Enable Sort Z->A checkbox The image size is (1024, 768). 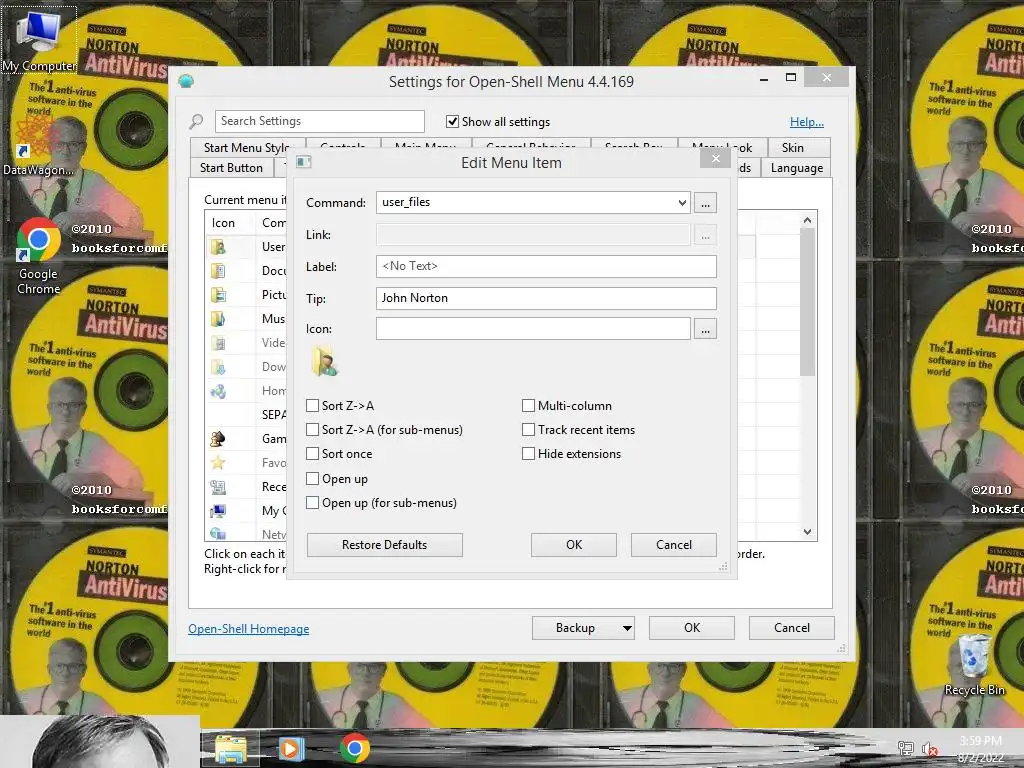coord(312,406)
